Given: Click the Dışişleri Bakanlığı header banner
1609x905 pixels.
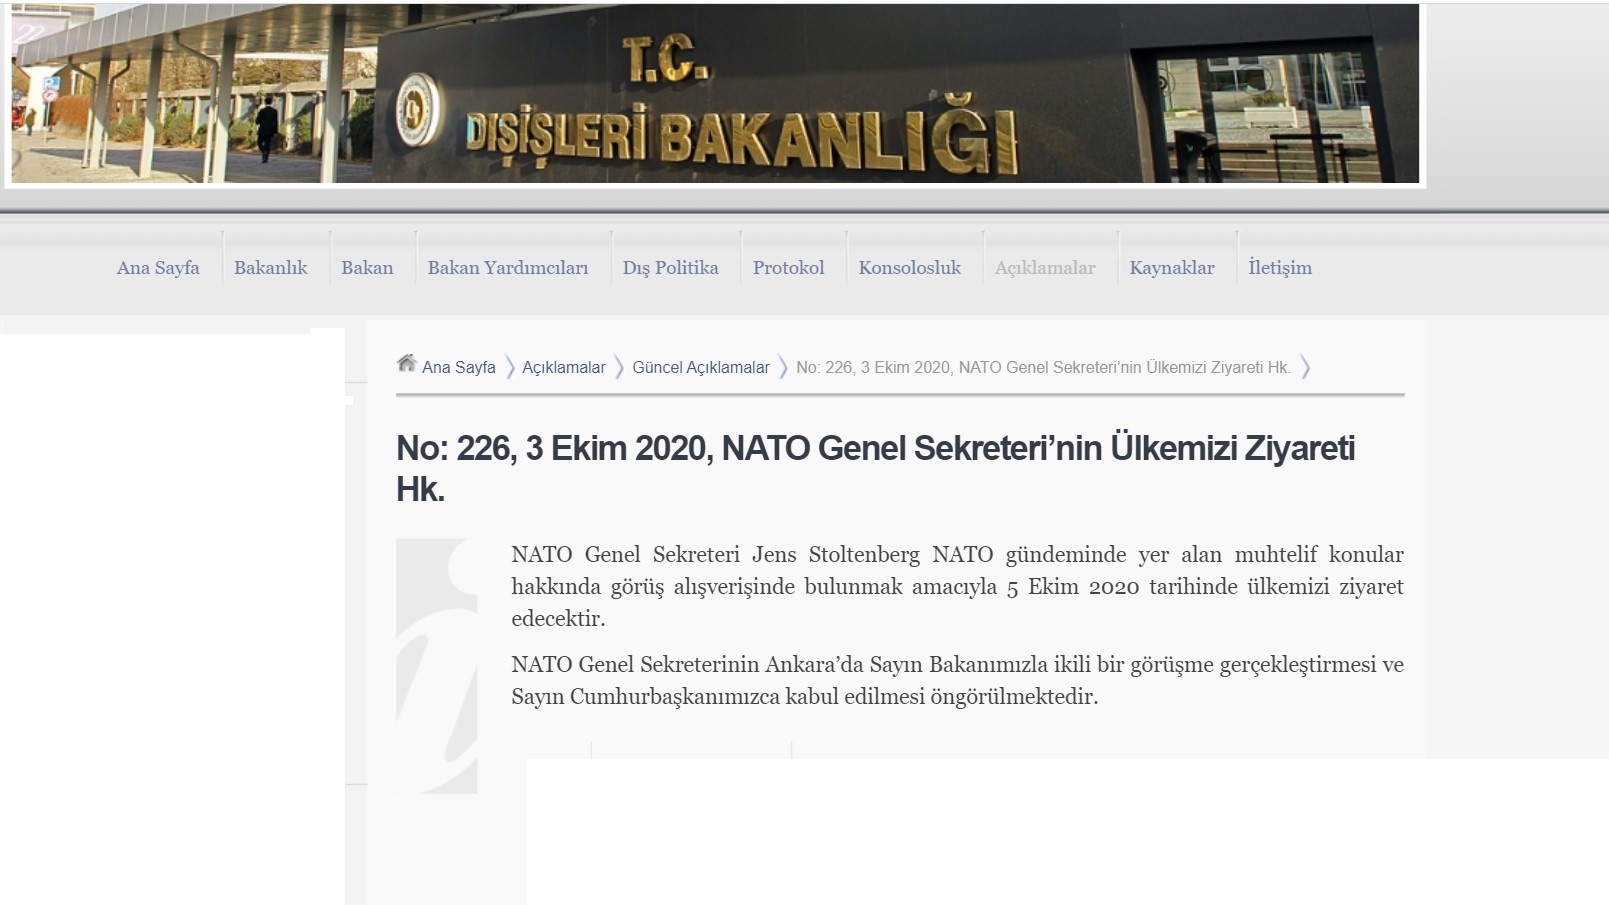Looking at the screenshot, I should click(715, 94).
